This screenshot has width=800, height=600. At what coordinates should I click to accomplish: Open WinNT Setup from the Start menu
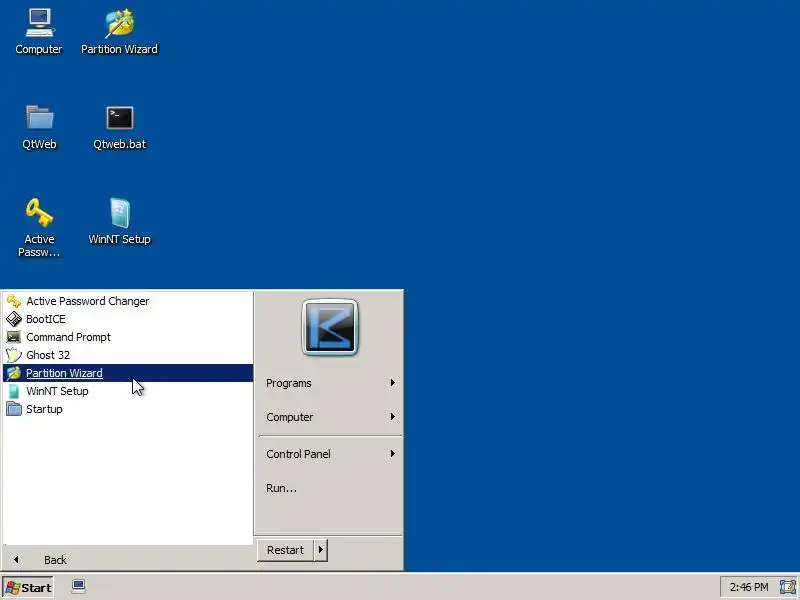point(128,391)
